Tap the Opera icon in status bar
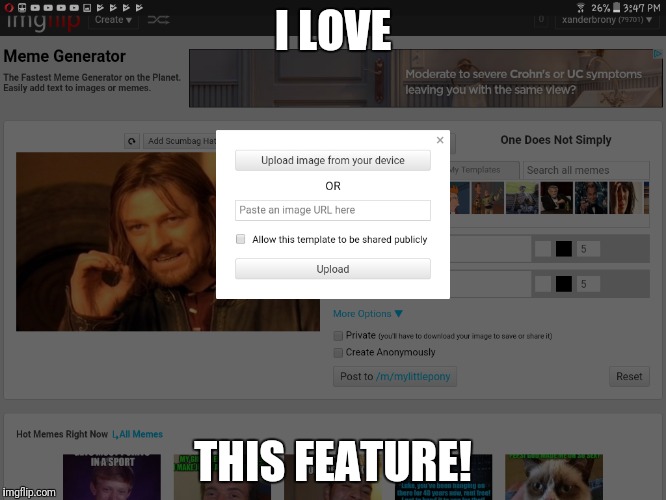The height and width of the screenshot is (500, 666). pyautogui.click(x=9, y=7)
